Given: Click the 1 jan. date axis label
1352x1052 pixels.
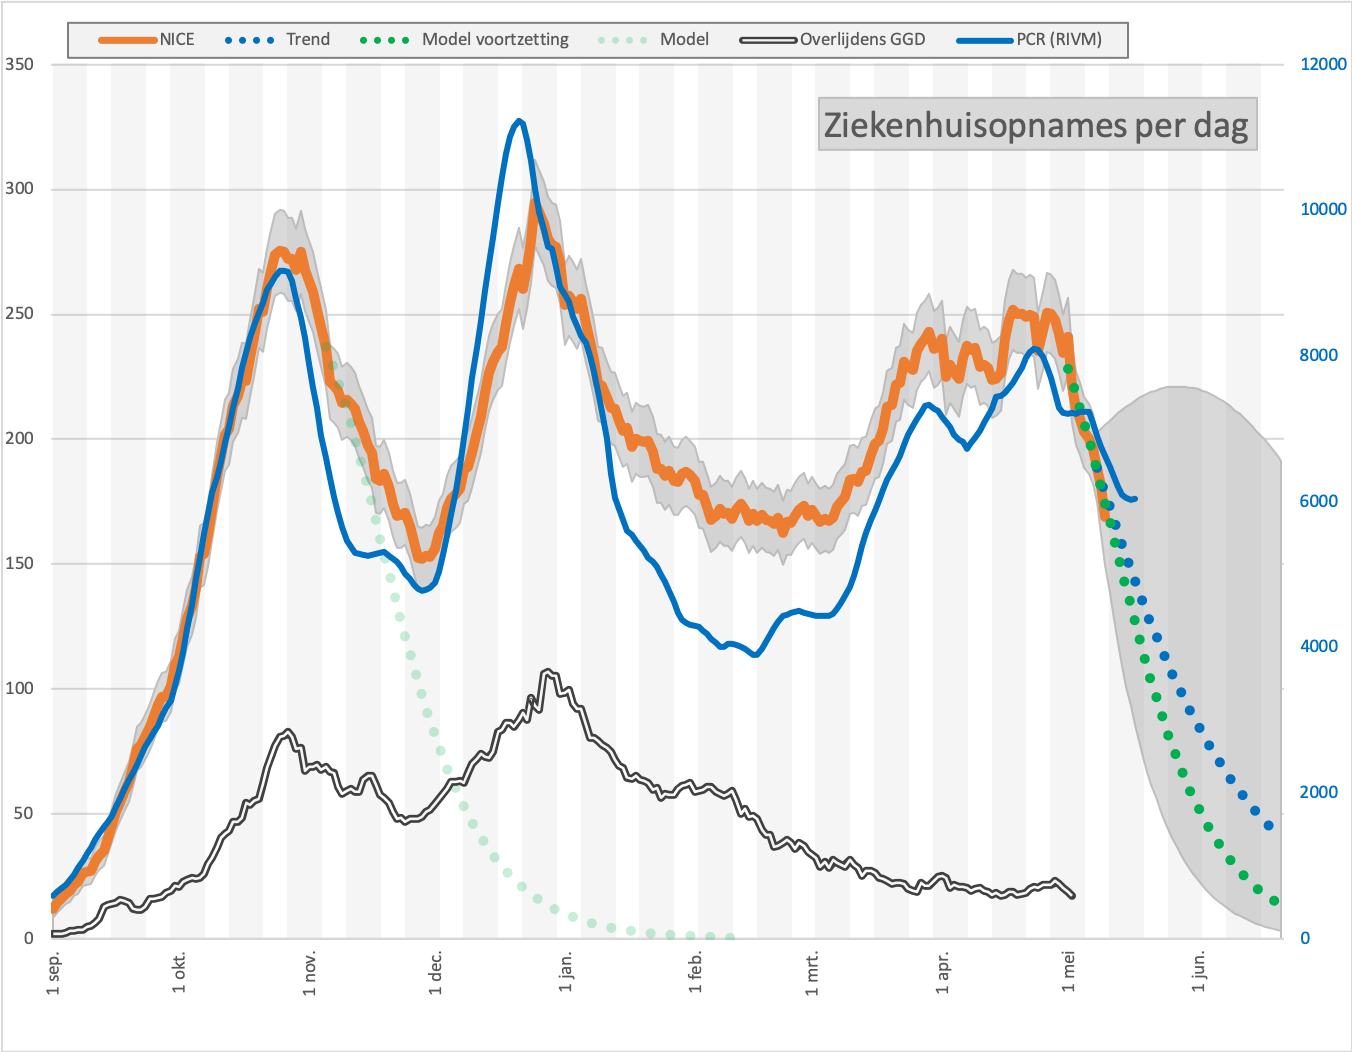Looking at the screenshot, I should click(x=566, y=973).
